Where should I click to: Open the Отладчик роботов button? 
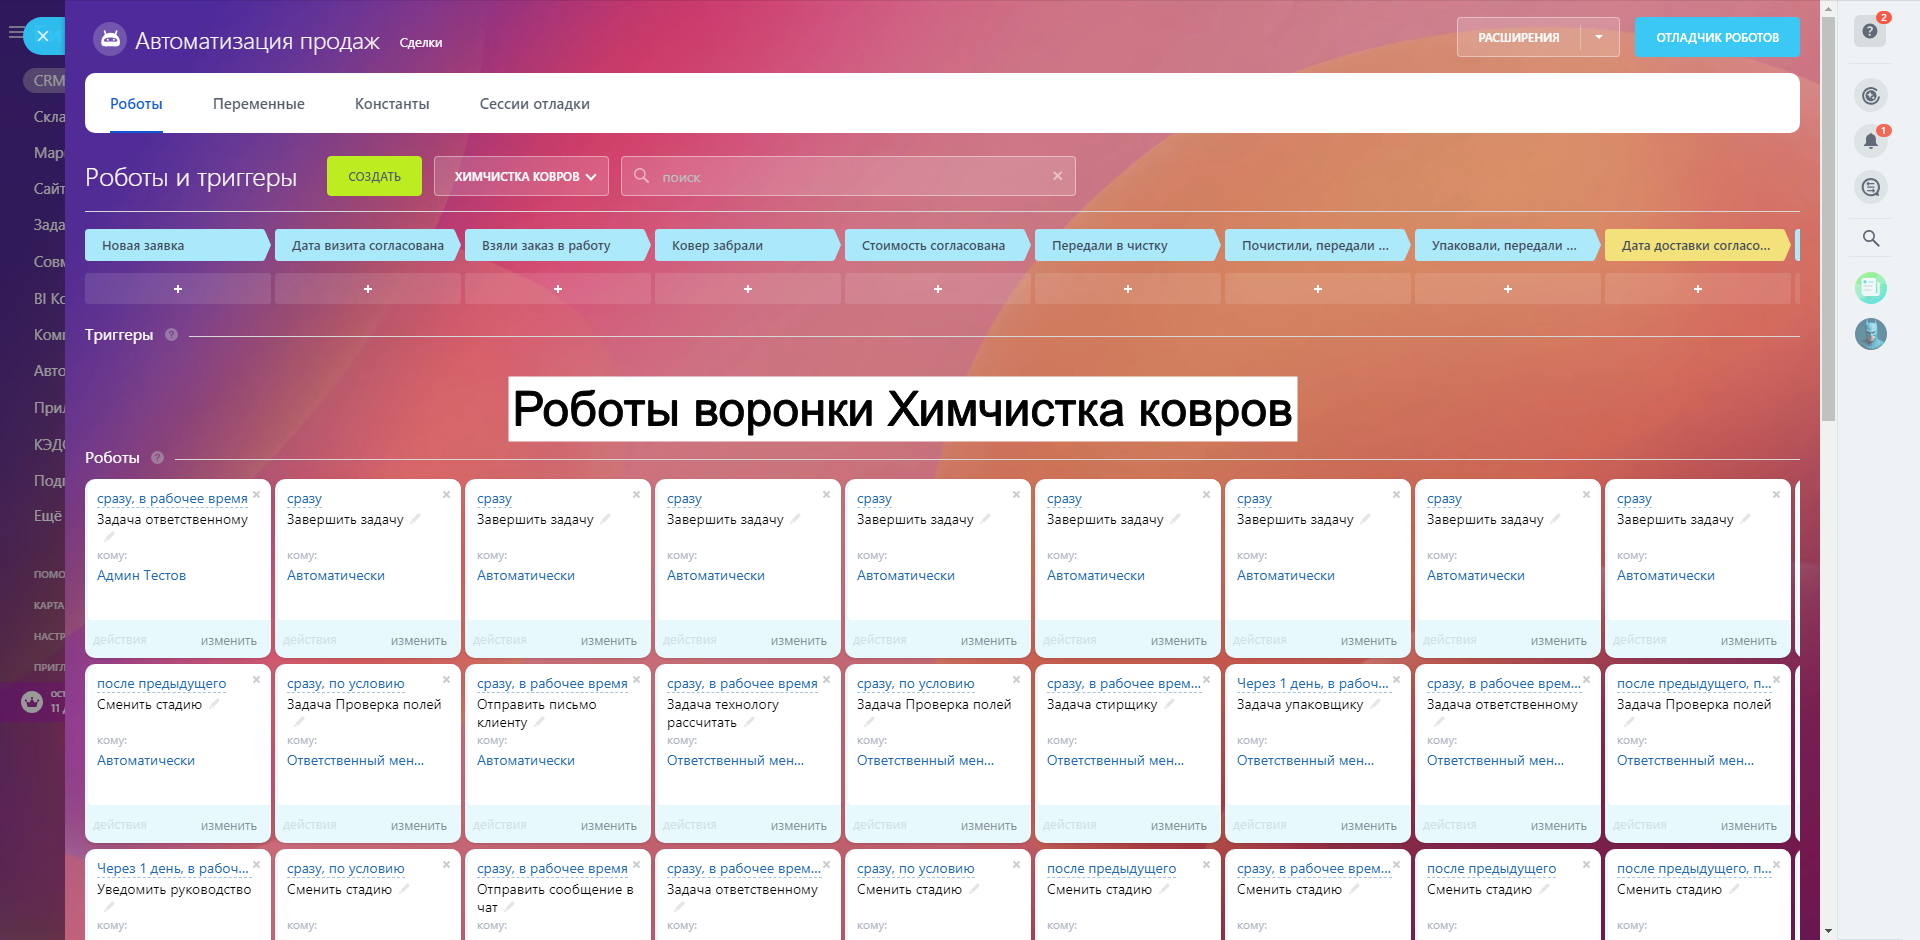pyautogui.click(x=1717, y=38)
